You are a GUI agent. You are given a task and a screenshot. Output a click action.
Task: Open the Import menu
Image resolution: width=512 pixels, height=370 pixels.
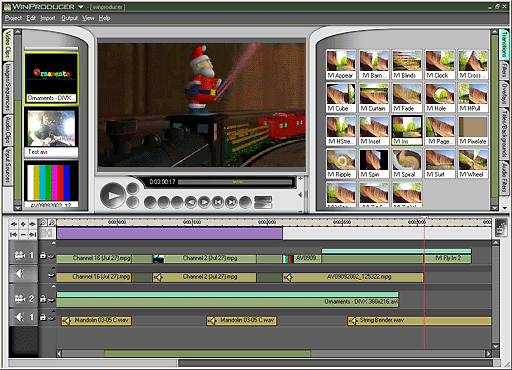pos(48,18)
